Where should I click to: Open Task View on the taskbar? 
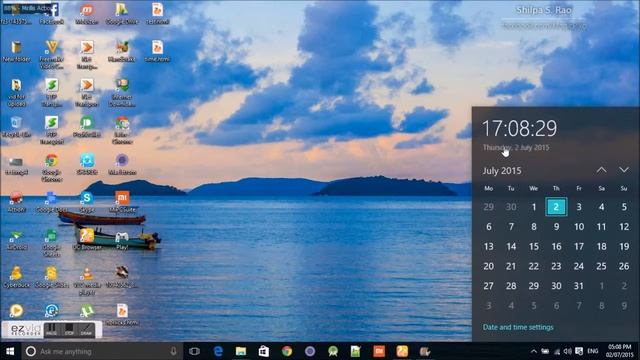[x=194, y=351]
